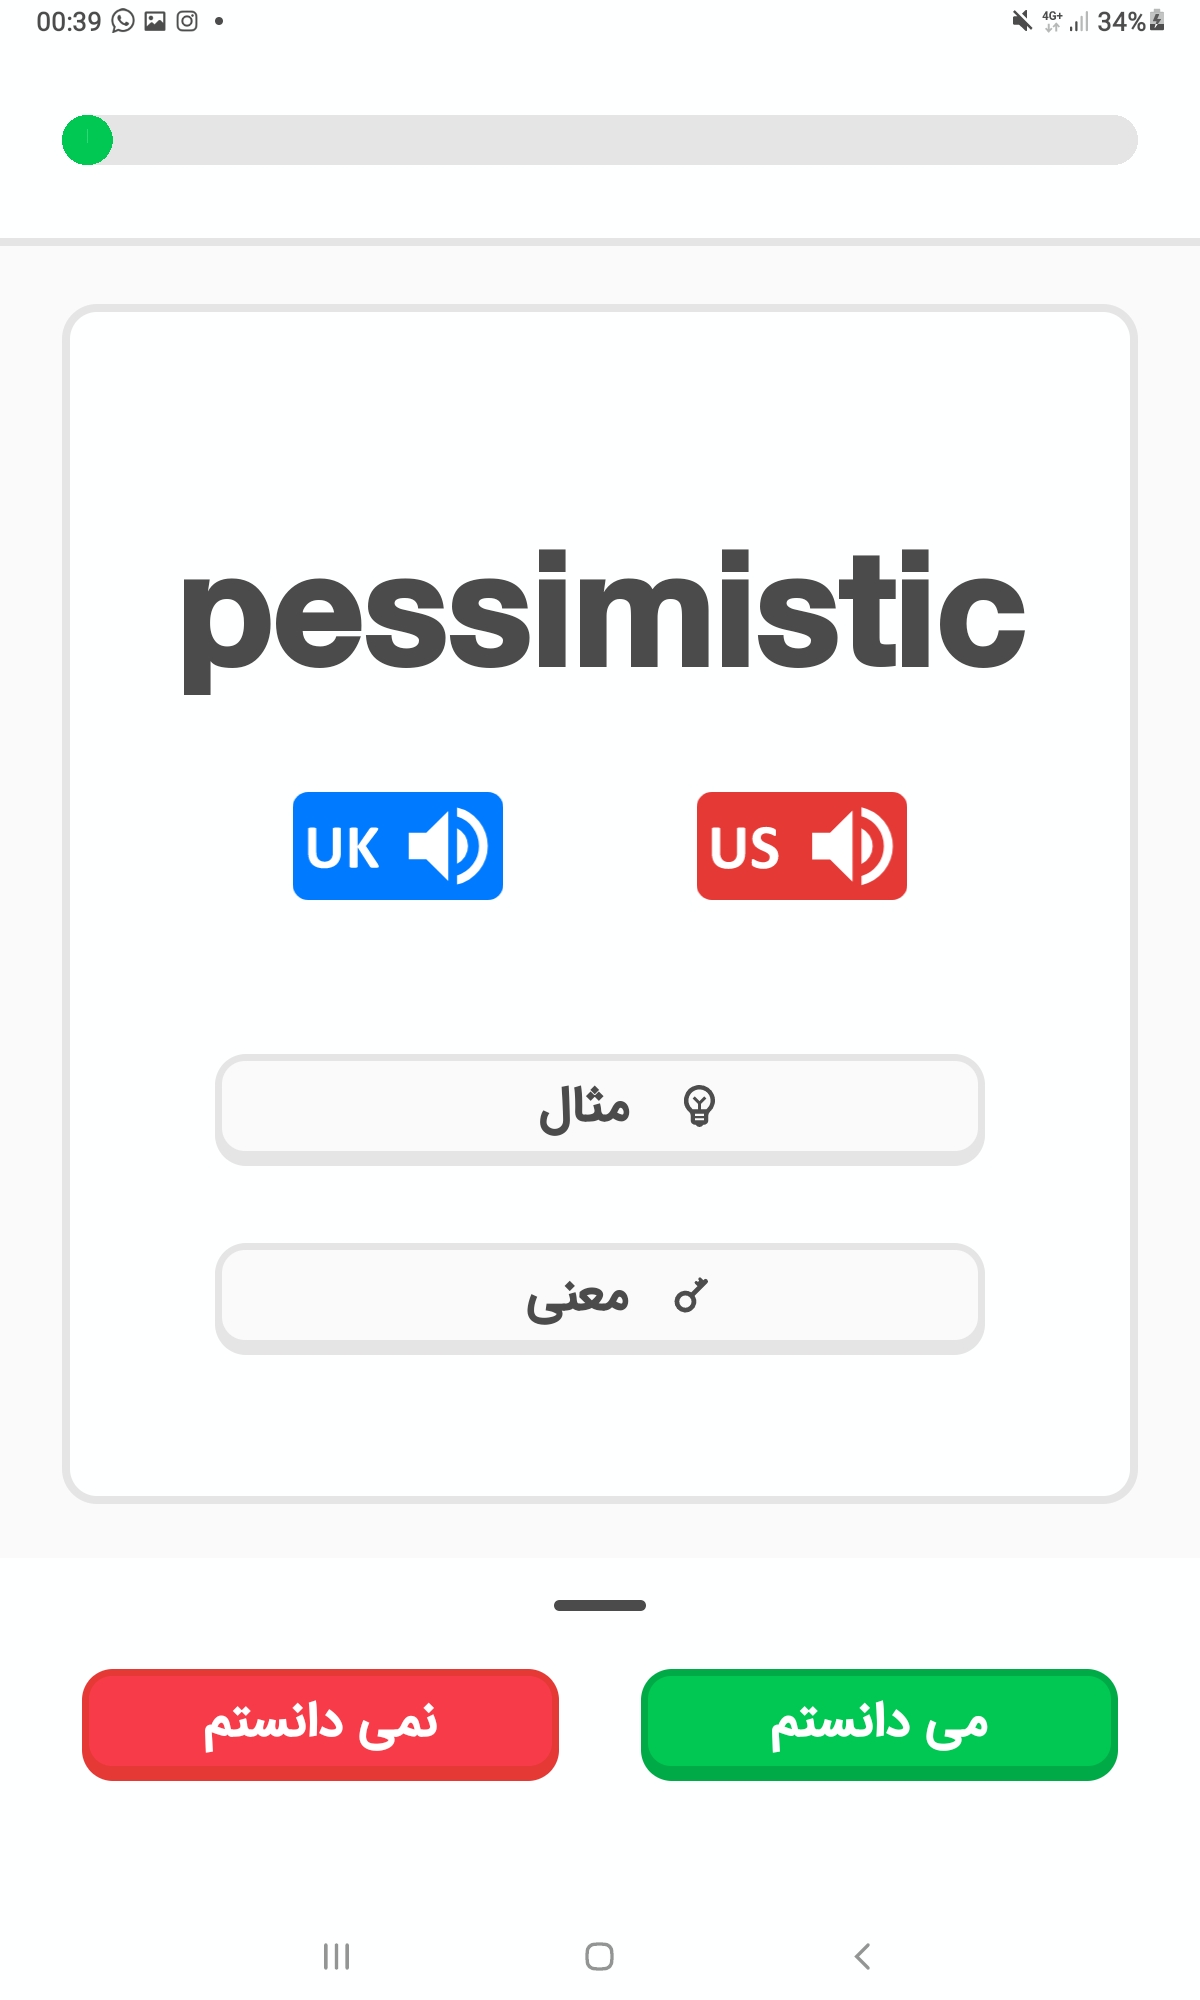This screenshot has width=1200, height=2000.
Task: Tap the red نمی دانستم button
Action: coord(320,1724)
